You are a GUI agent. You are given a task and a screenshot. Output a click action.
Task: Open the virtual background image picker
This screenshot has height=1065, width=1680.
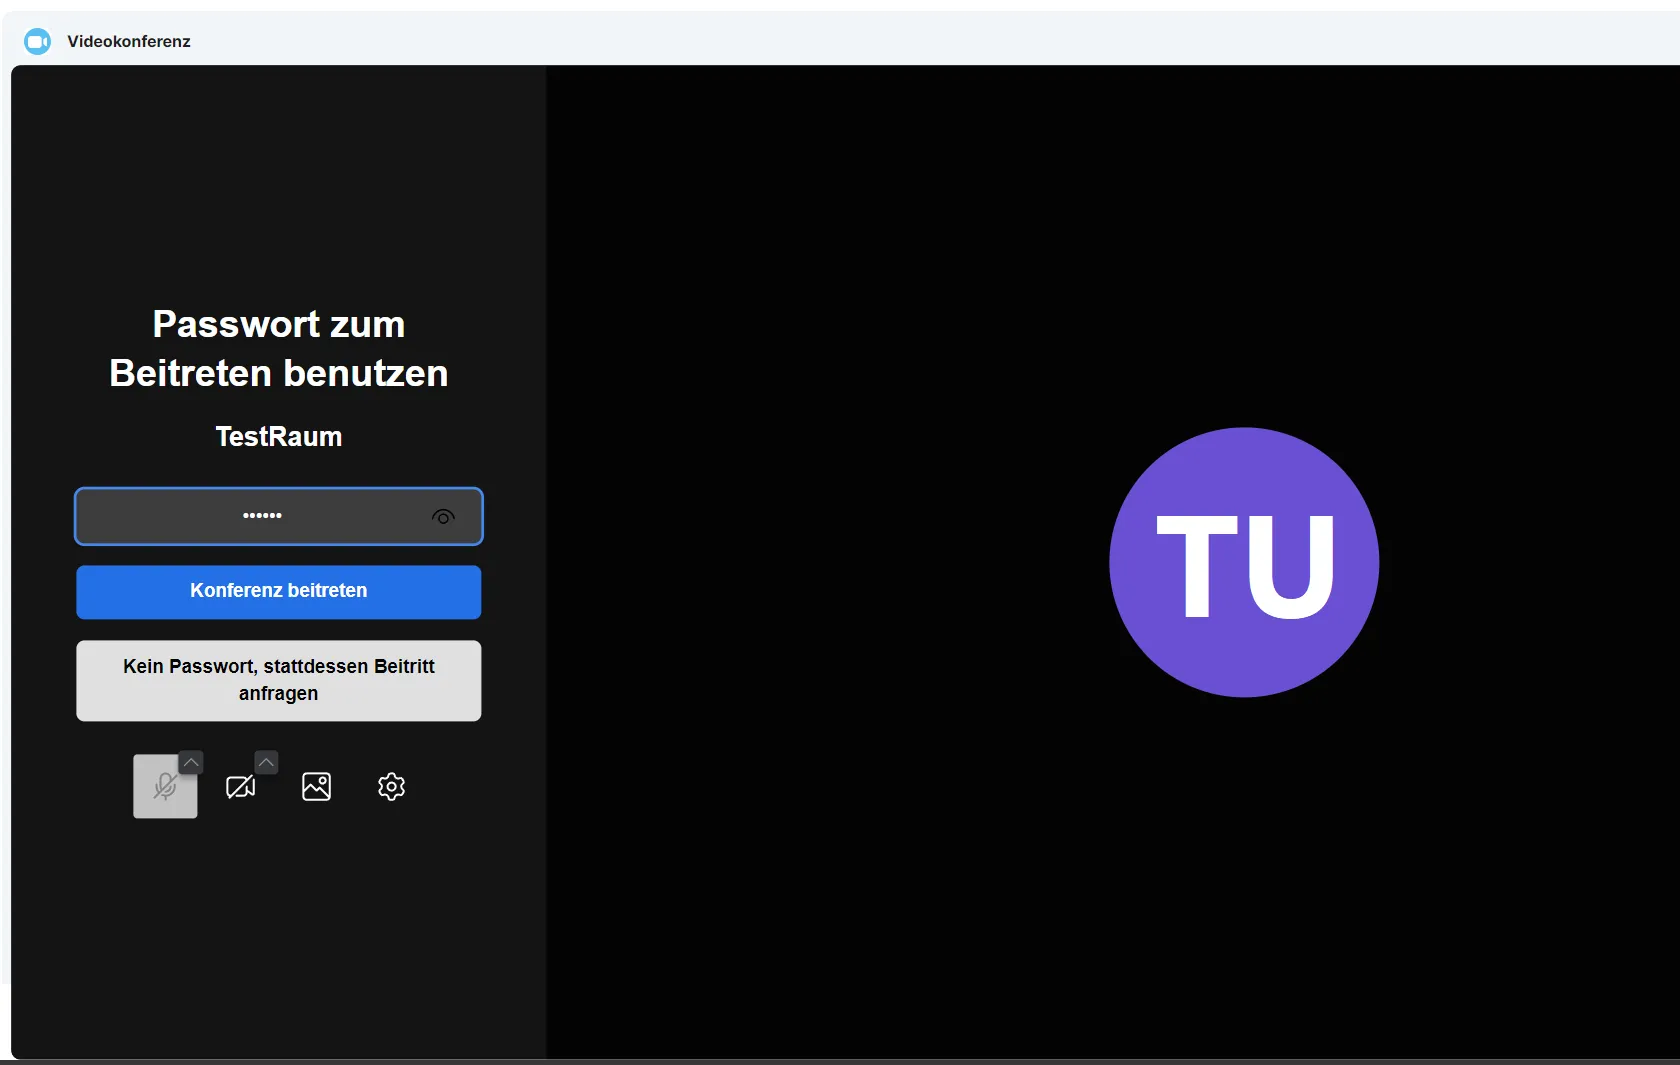[316, 787]
